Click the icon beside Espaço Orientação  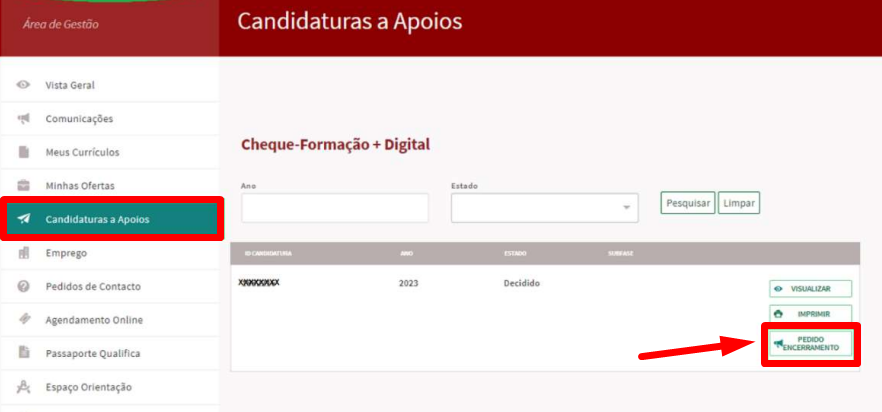(x=24, y=387)
